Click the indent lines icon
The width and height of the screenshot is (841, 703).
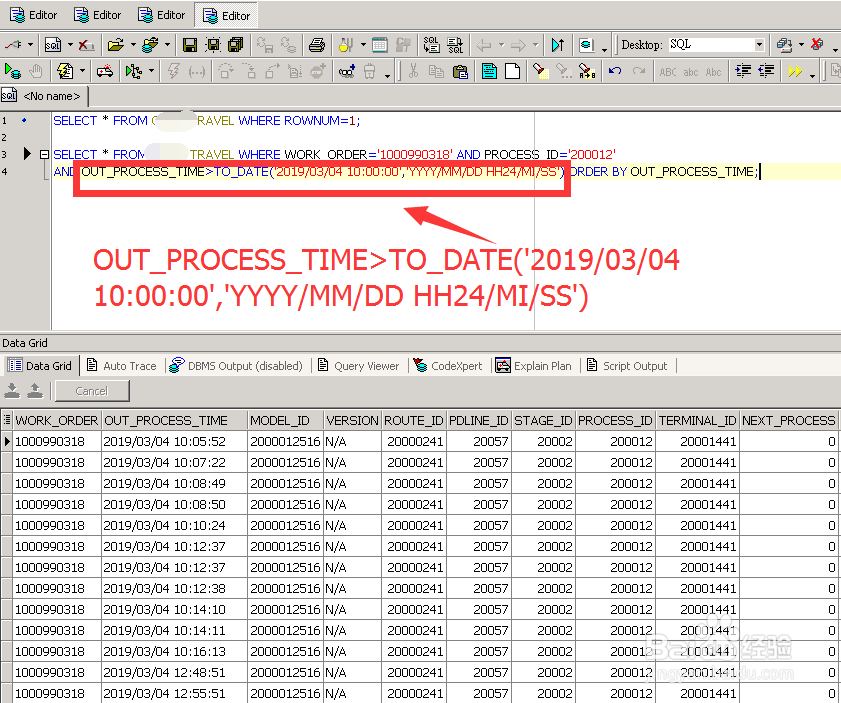pos(743,71)
